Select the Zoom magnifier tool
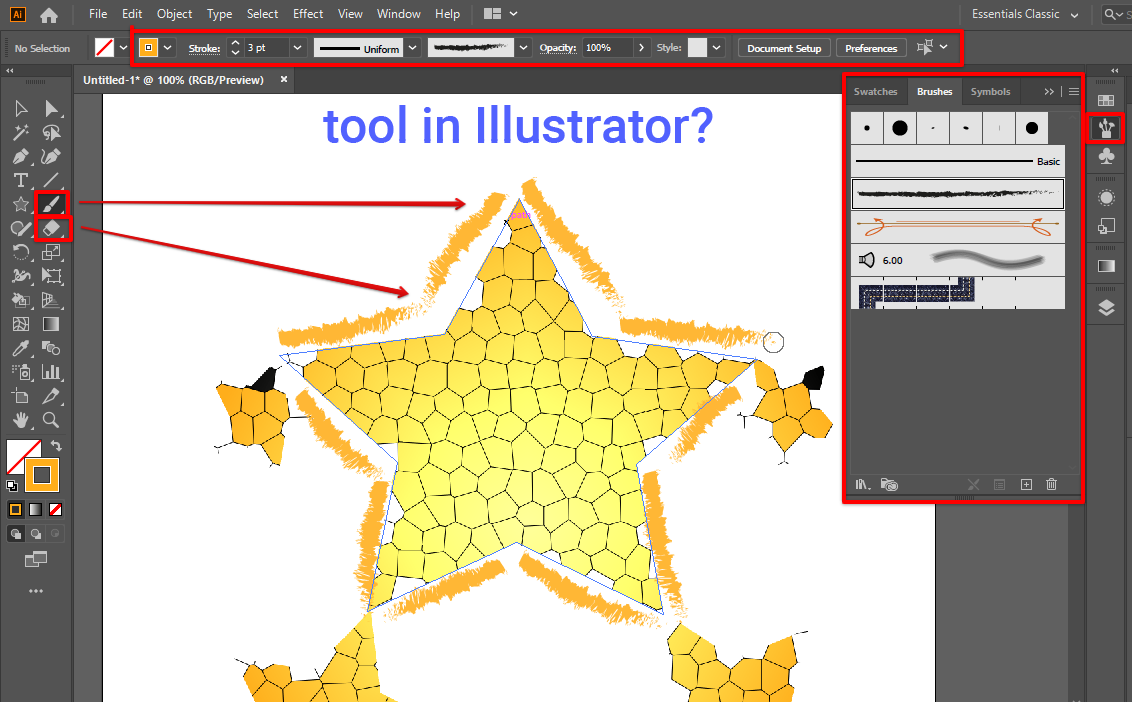This screenshot has width=1132, height=702. [x=51, y=420]
